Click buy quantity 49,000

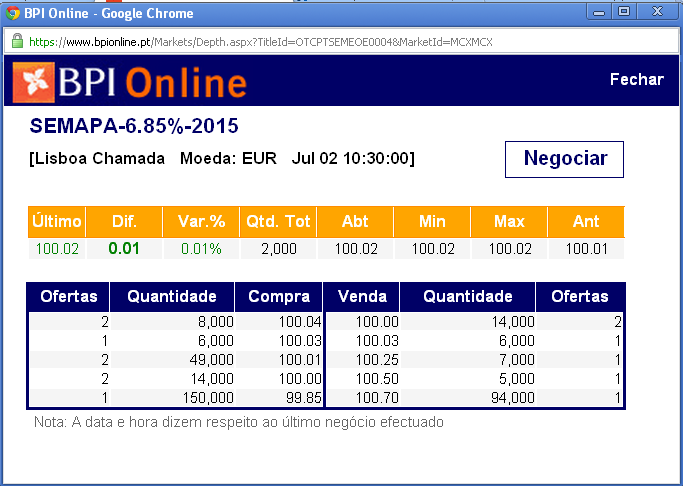point(211,360)
